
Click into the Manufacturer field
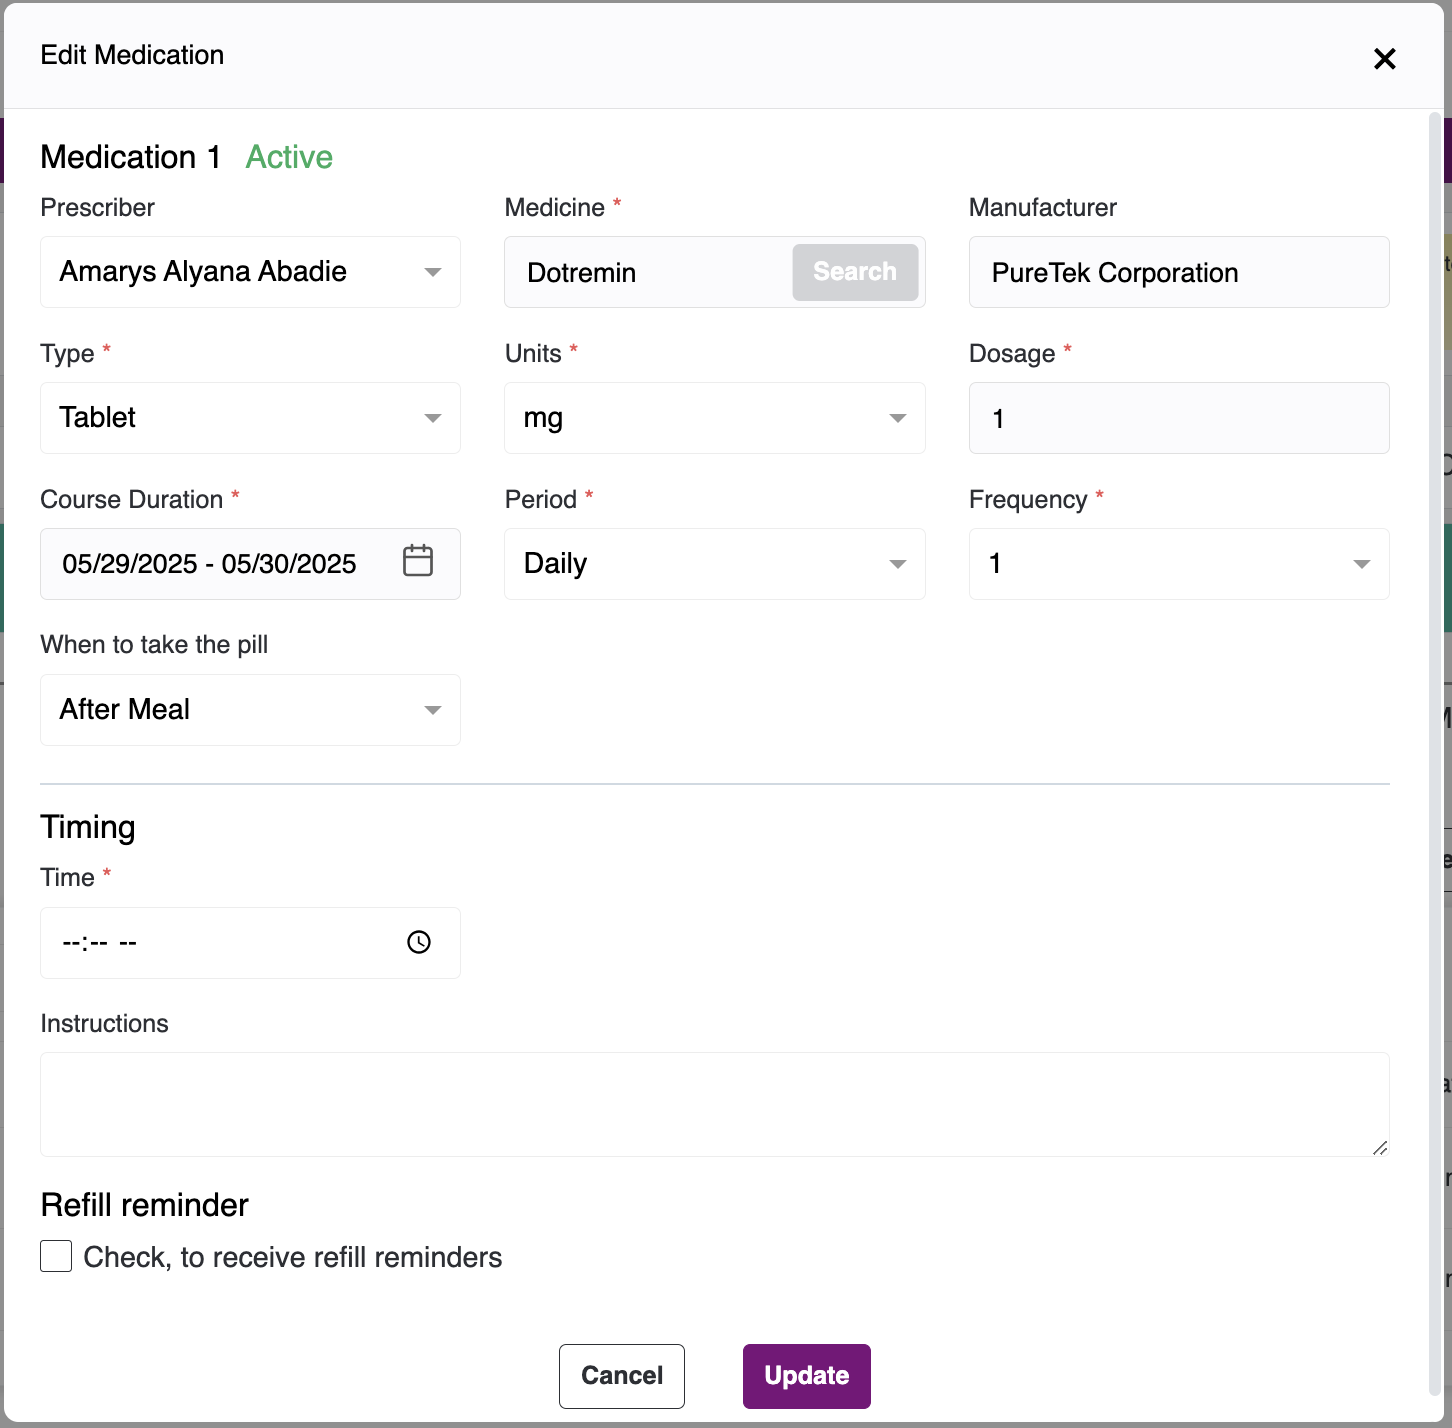pyautogui.click(x=1178, y=272)
